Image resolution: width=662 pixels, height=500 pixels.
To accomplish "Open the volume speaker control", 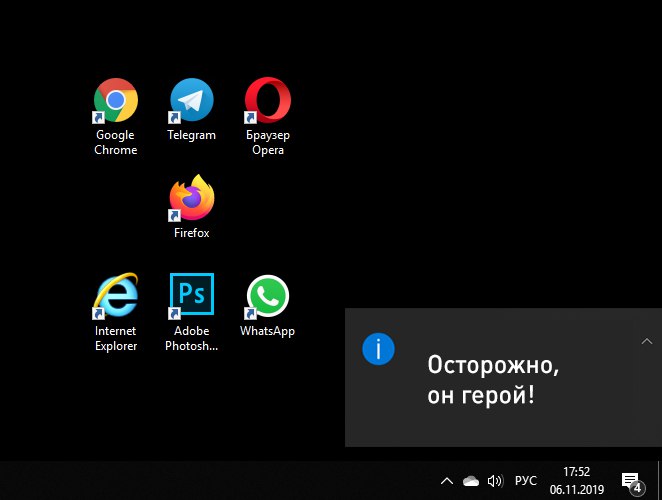I will pyautogui.click(x=495, y=481).
